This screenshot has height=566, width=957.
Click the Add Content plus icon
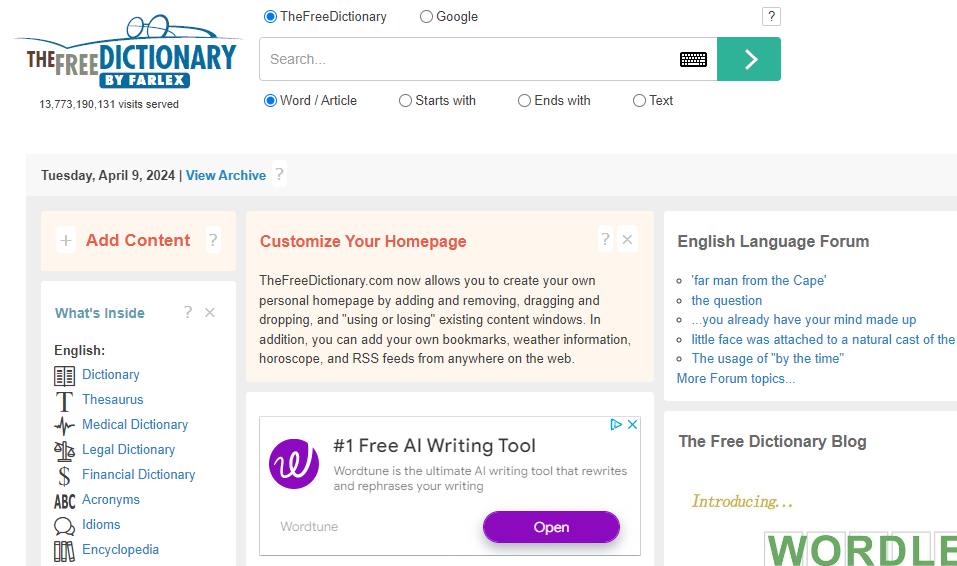[66, 240]
